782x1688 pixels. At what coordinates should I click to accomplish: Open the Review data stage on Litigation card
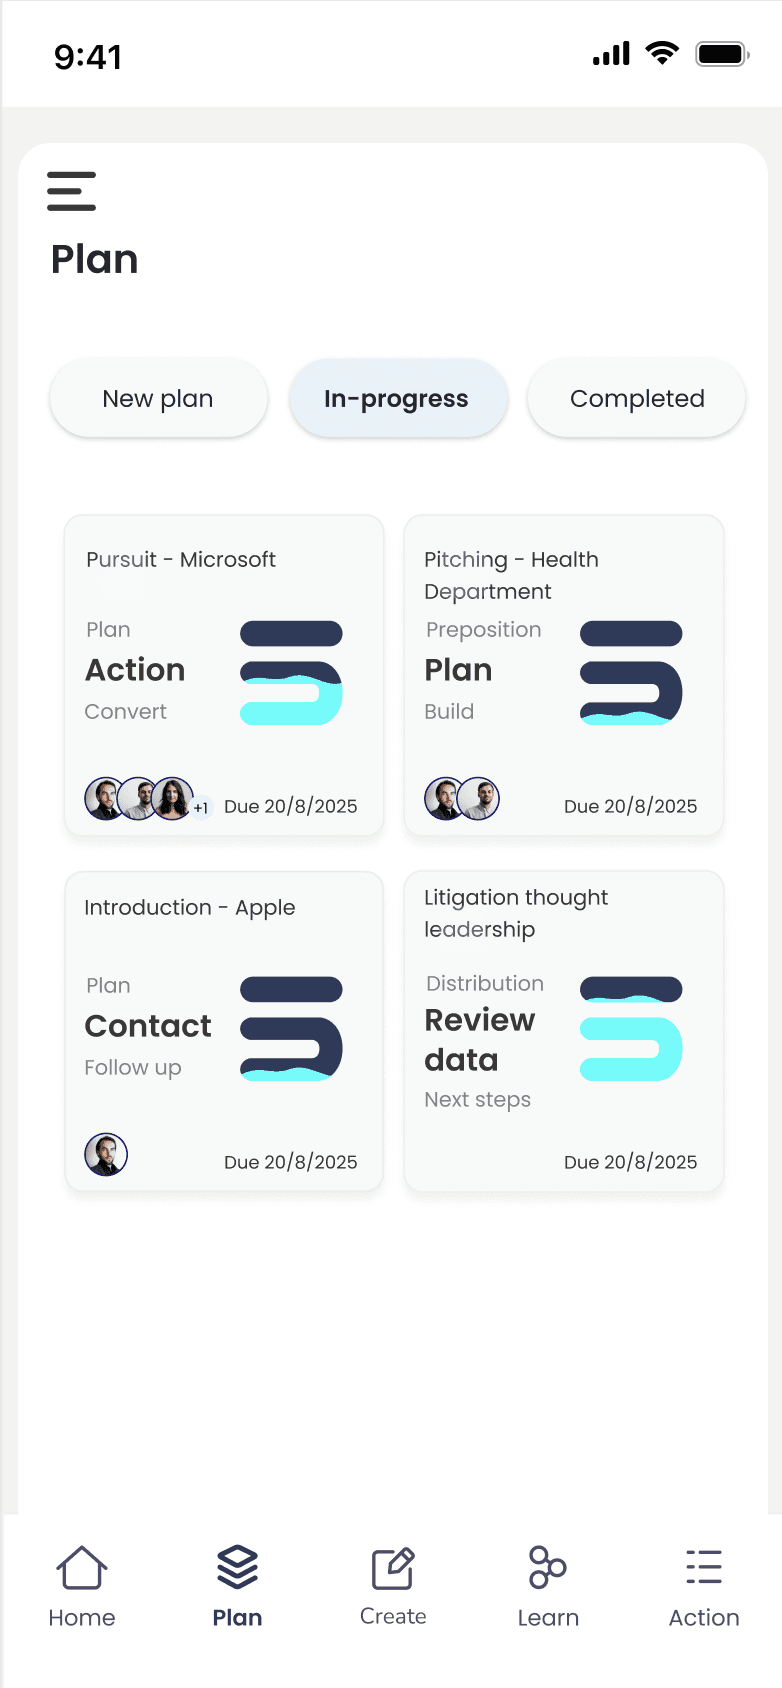click(482, 1040)
